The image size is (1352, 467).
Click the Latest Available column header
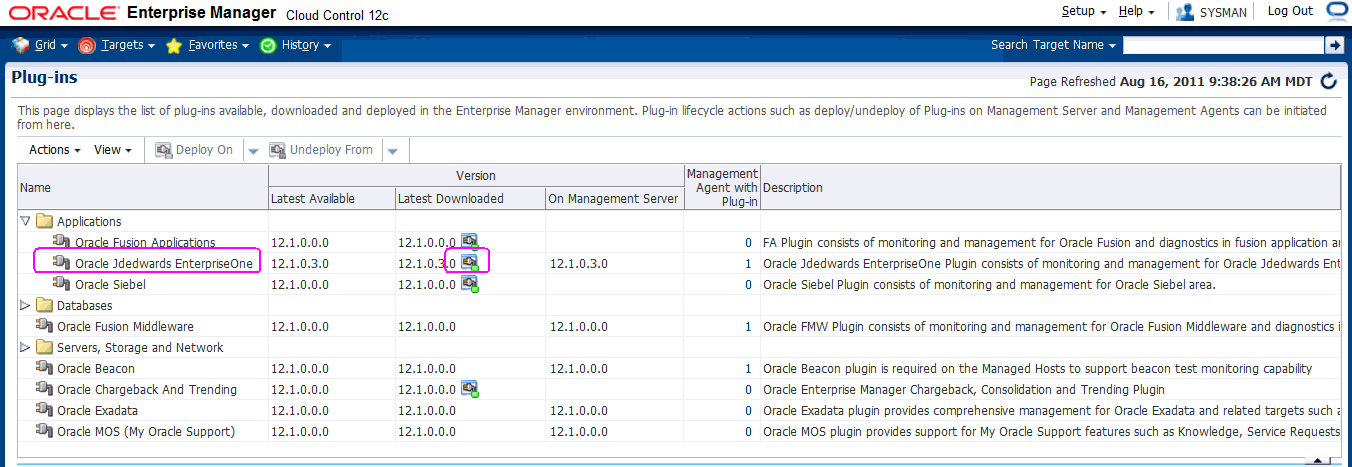pyautogui.click(x=332, y=199)
